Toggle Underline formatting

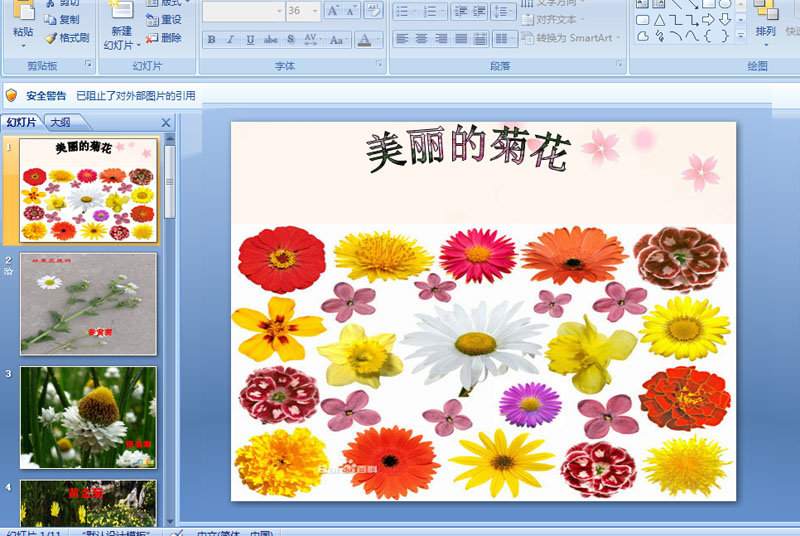click(x=250, y=40)
